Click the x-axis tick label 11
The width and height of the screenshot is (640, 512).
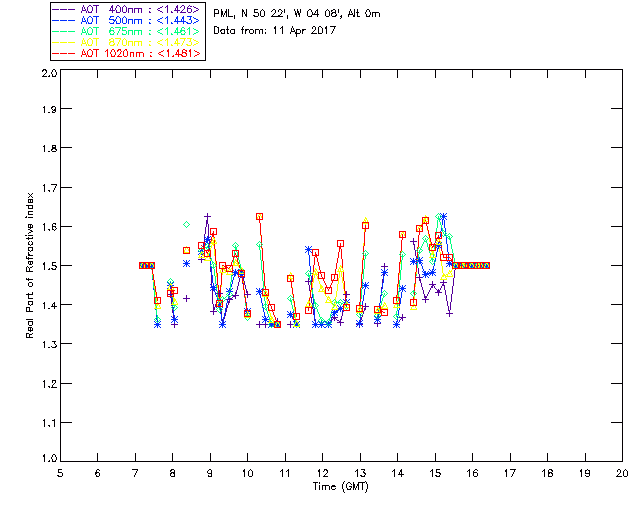[x=285, y=473]
